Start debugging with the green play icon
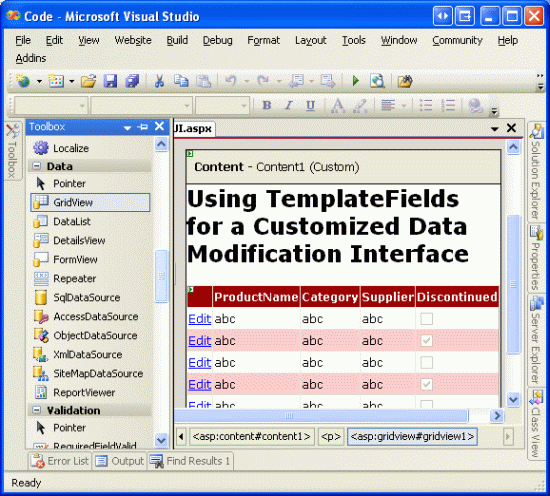The width and height of the screenshot is (550, 496). (x=356, y=81)
